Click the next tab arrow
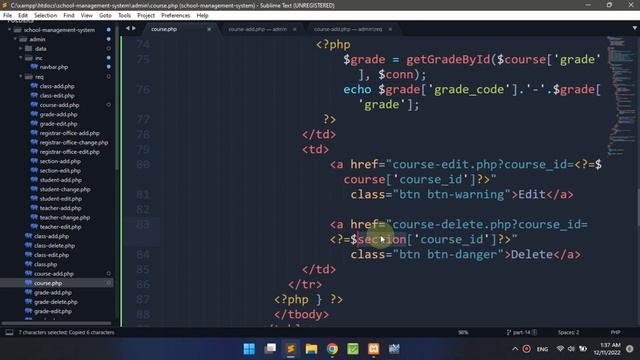This screenshot has height=360, width=640. [134, 29]
